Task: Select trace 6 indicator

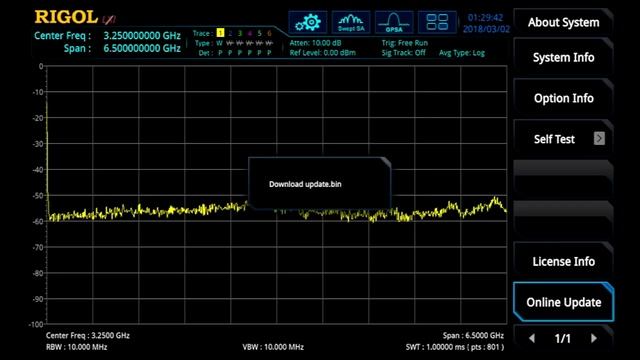Action: tap(269, 33)
